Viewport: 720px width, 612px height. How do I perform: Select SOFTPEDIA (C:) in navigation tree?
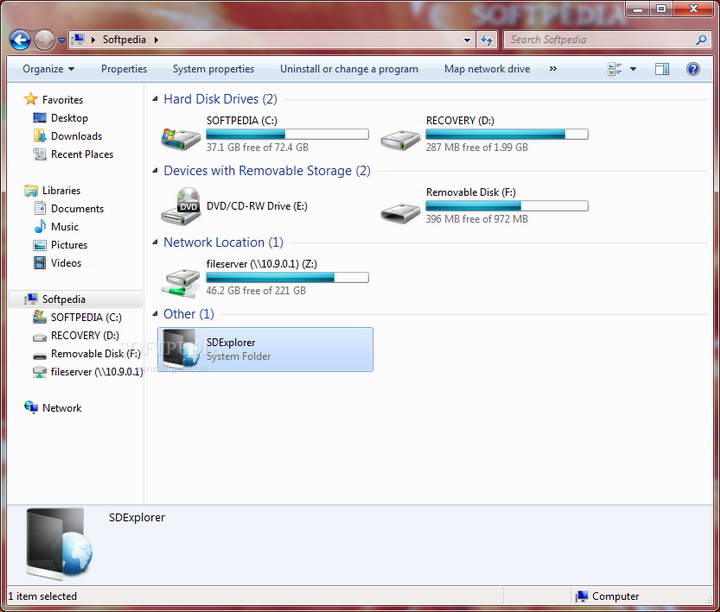(x=86, y=317)
